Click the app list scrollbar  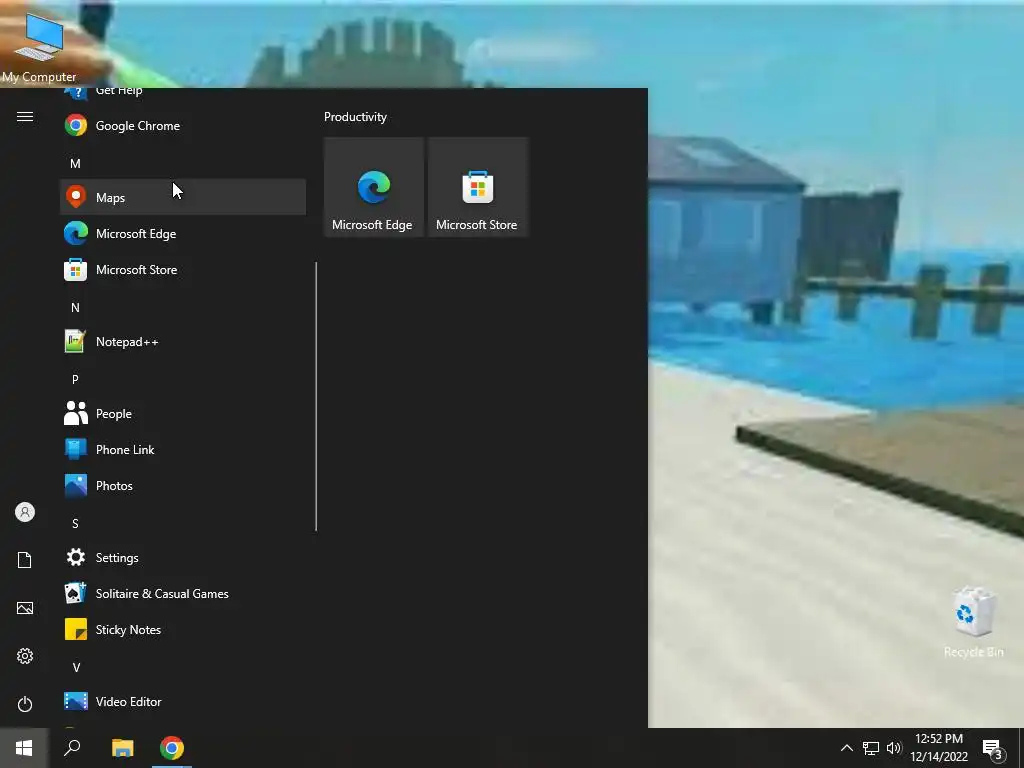click(x=316, y=396)
